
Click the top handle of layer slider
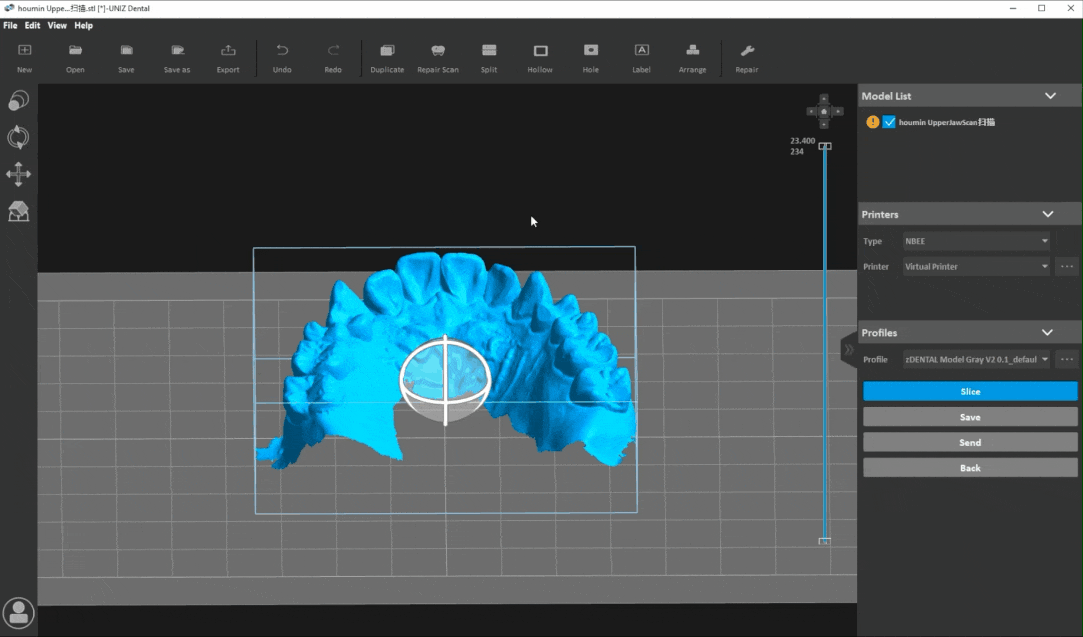(x=825, y=146)
